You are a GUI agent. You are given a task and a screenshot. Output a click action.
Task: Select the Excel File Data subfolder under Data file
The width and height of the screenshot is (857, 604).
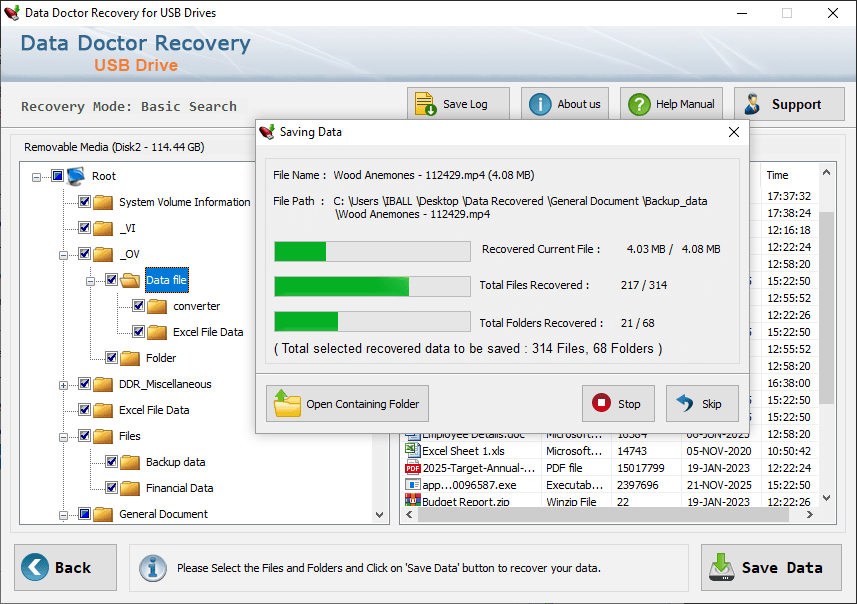(x=208, y=332)
